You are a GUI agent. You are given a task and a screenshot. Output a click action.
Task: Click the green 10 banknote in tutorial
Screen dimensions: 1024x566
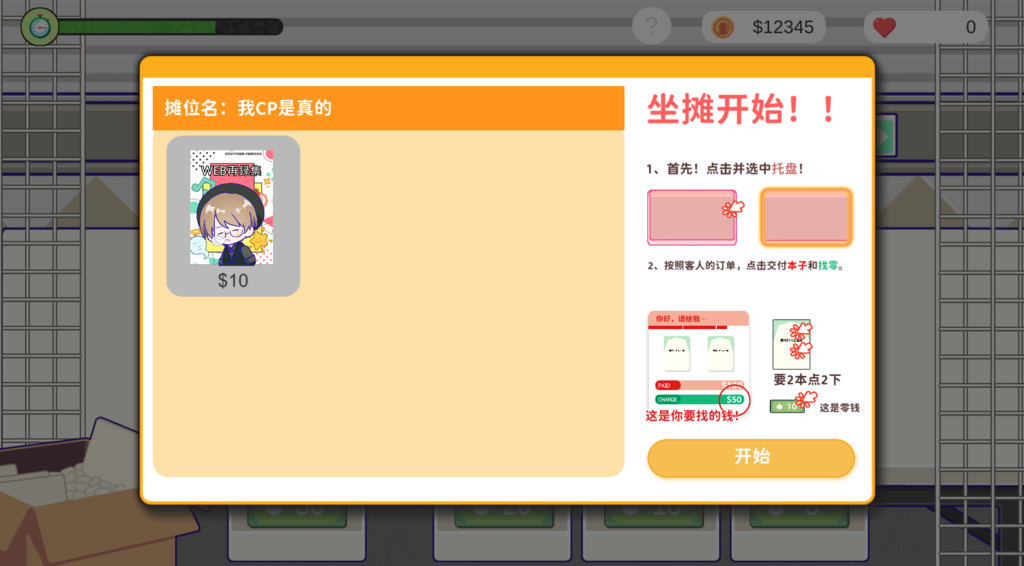pyautogui.click(x=787, y=407)
